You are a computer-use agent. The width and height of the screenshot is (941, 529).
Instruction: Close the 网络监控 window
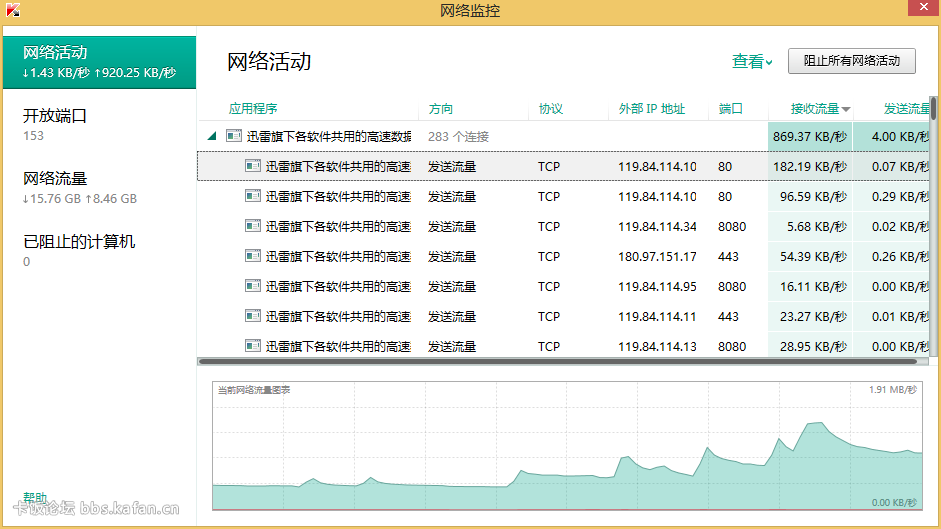pos(924,7)
